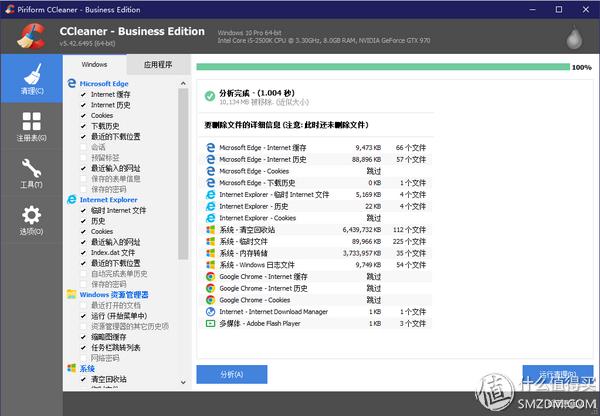This screenshot has height=416, width=600.
Task: Uncheck Internet 历史 under Microsoft Edge
Action: 83,105
